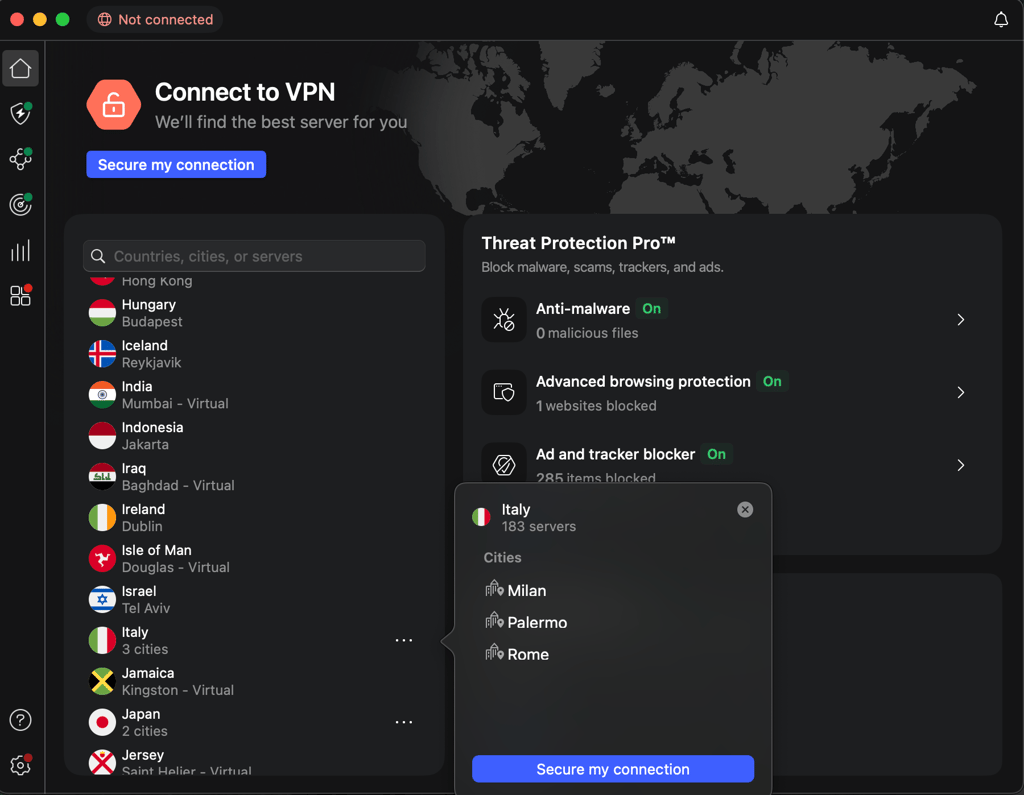Open Italy more options ellipsis
This screenshot has width=1024, height=795.
coord(404,640)
